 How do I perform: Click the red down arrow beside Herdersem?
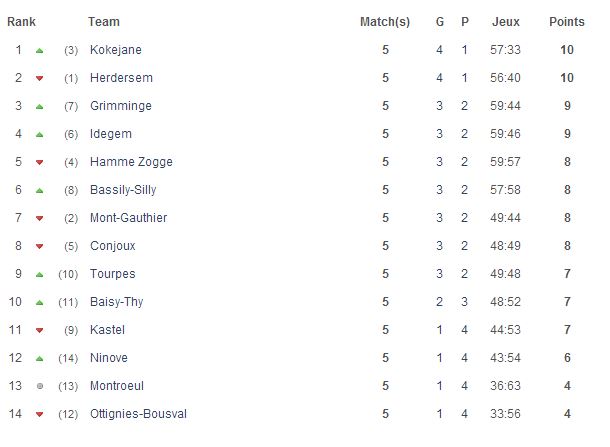(39, 79)
